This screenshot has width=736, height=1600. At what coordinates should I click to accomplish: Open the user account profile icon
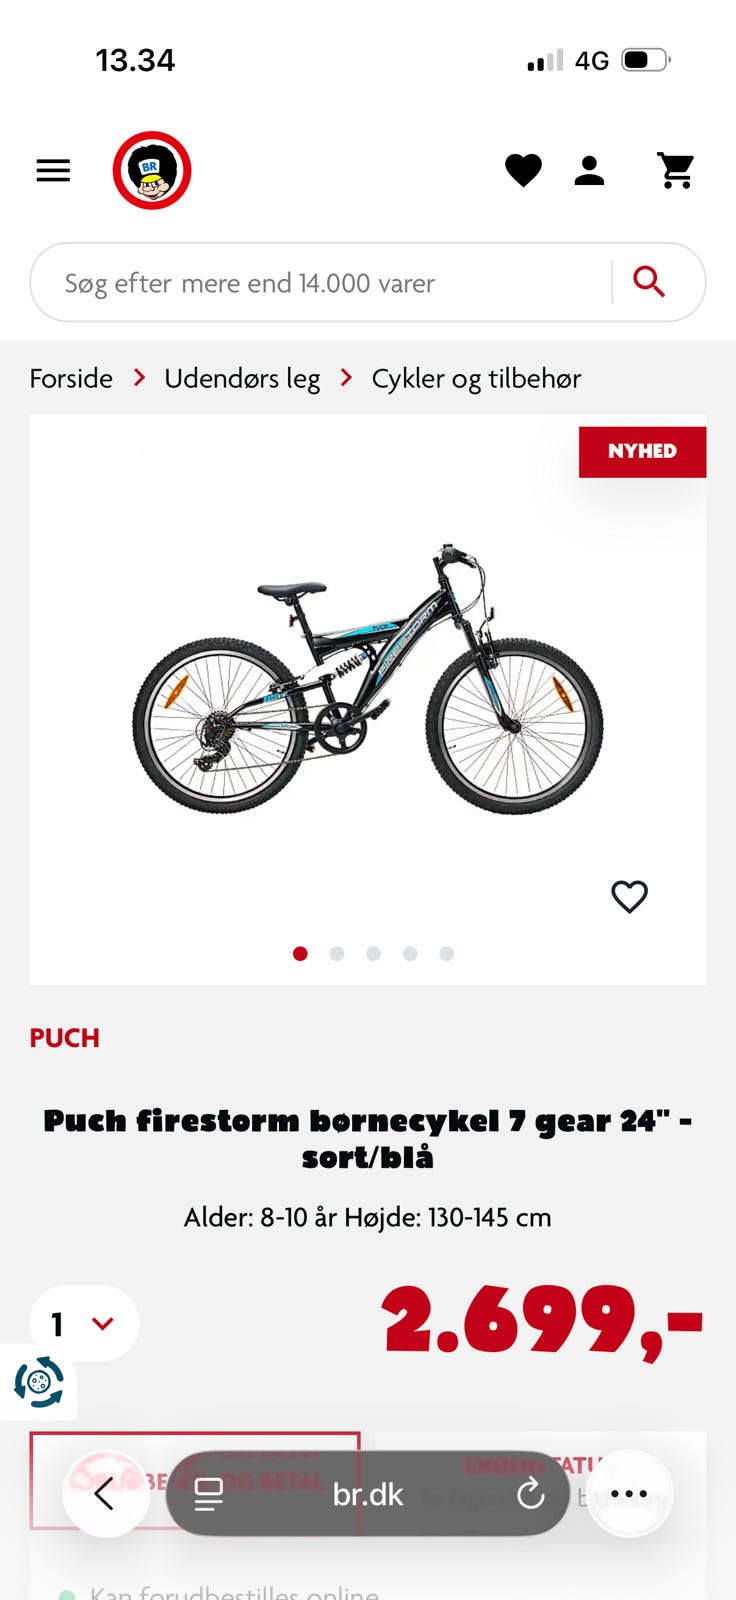[590, 171]
